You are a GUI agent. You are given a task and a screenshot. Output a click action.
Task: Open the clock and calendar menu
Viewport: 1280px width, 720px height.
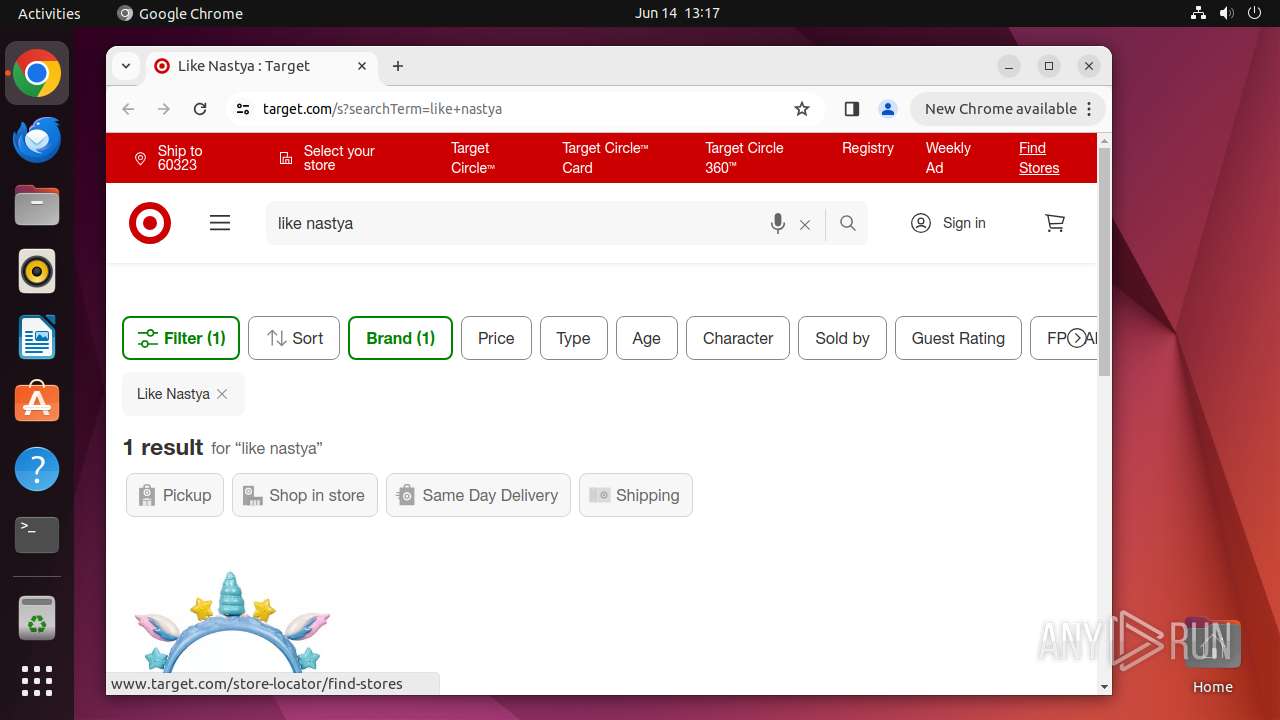(x=677, y=13)
